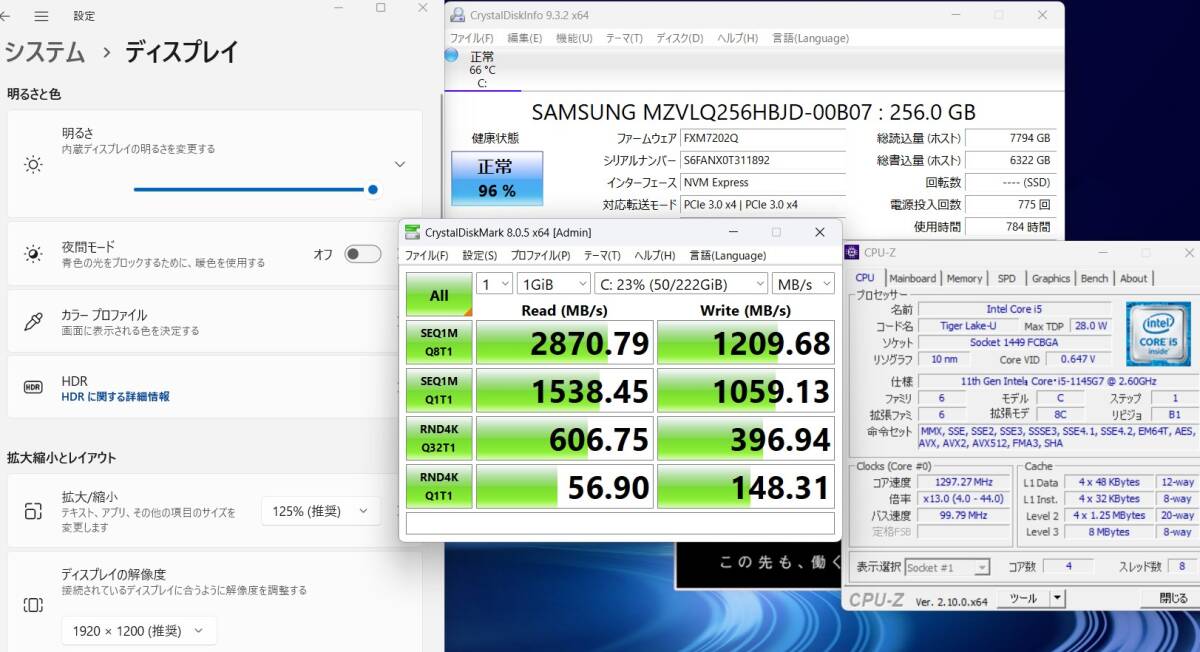
Task: Go to システム in the Settings breadcrumb
Action: 46,51
